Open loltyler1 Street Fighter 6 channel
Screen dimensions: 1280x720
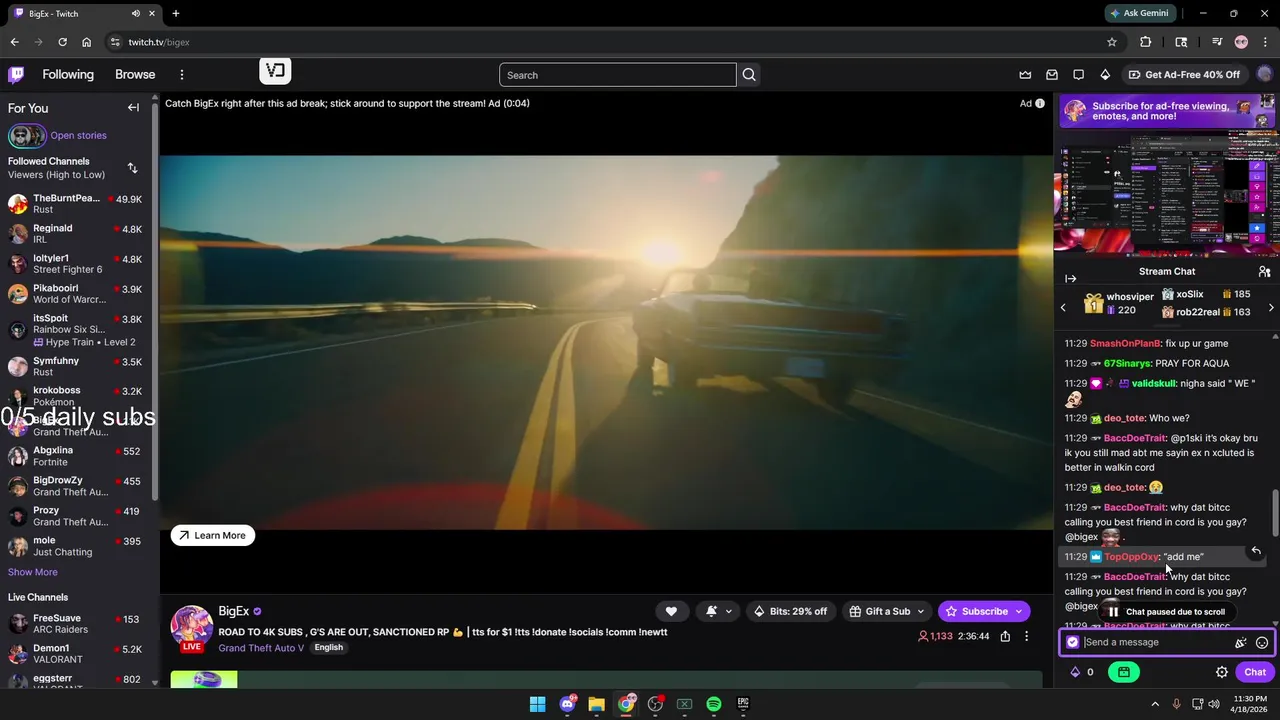pos(78,264)
